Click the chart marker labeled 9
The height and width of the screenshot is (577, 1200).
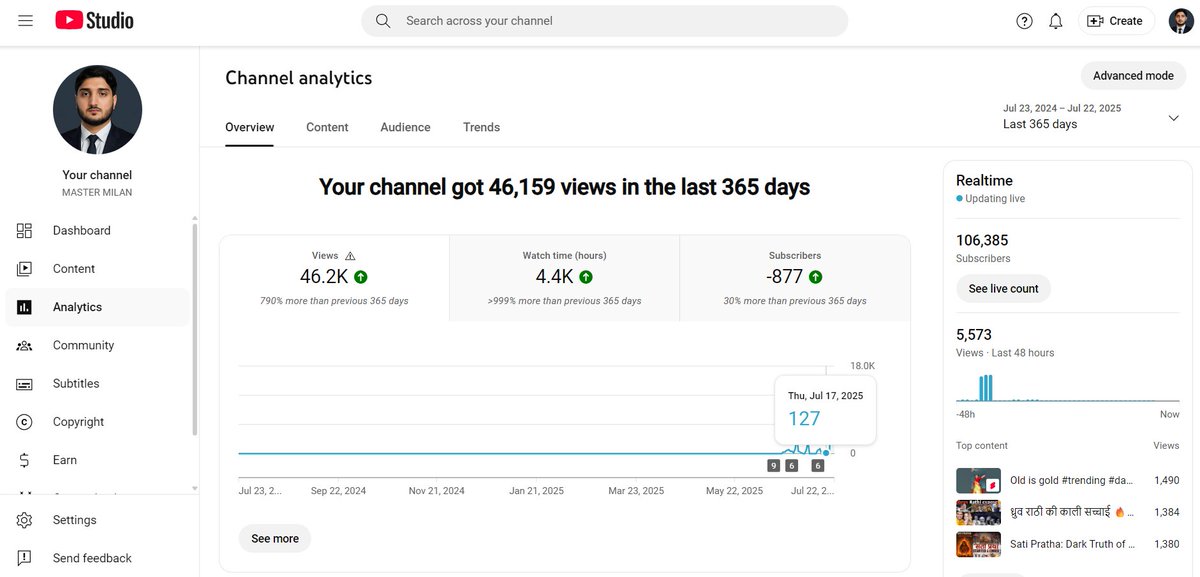(773, 466)
